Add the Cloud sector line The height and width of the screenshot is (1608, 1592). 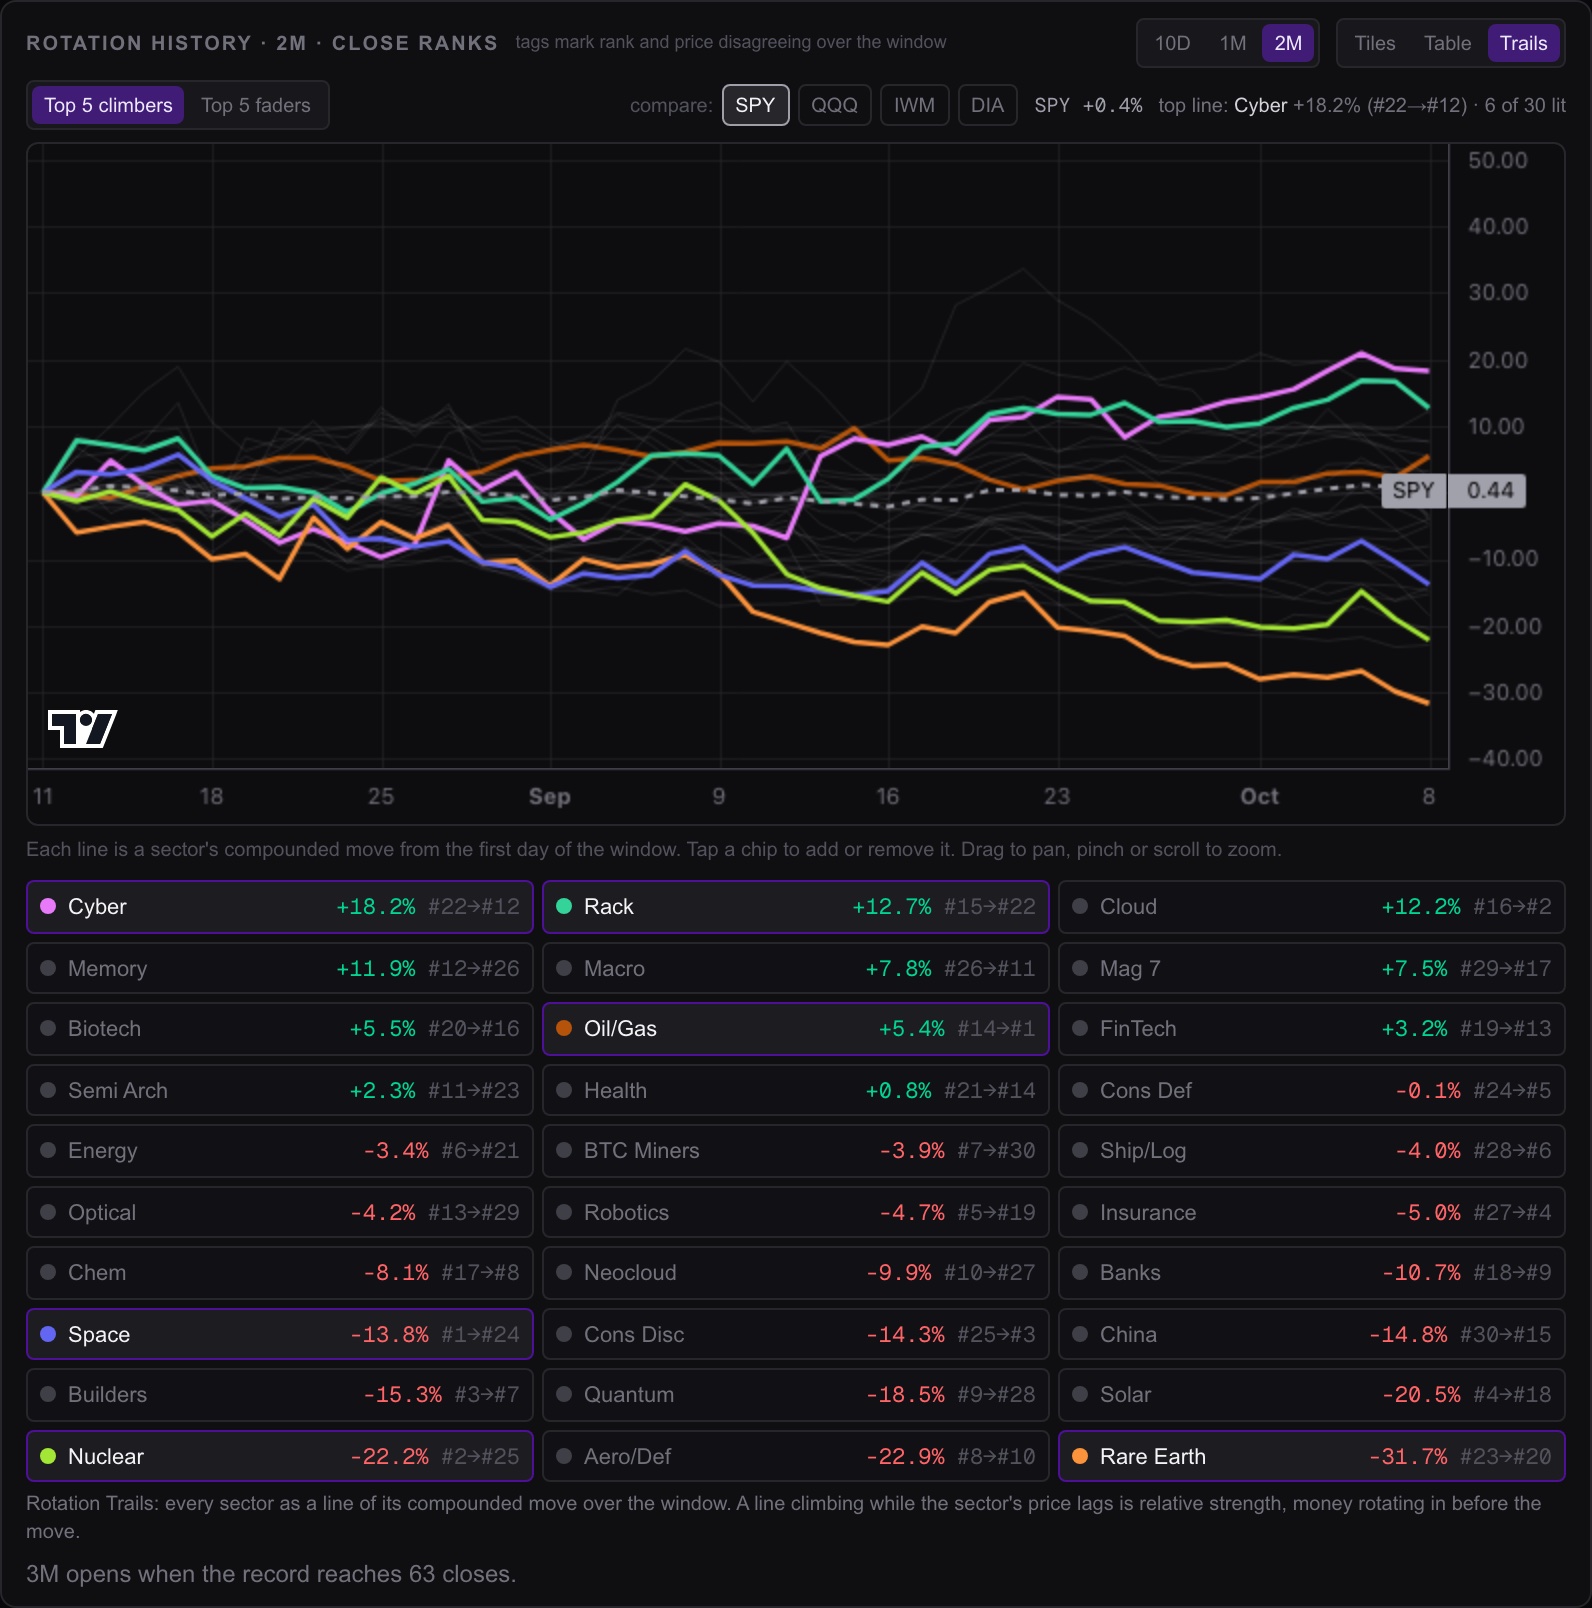pos(1312,907)
